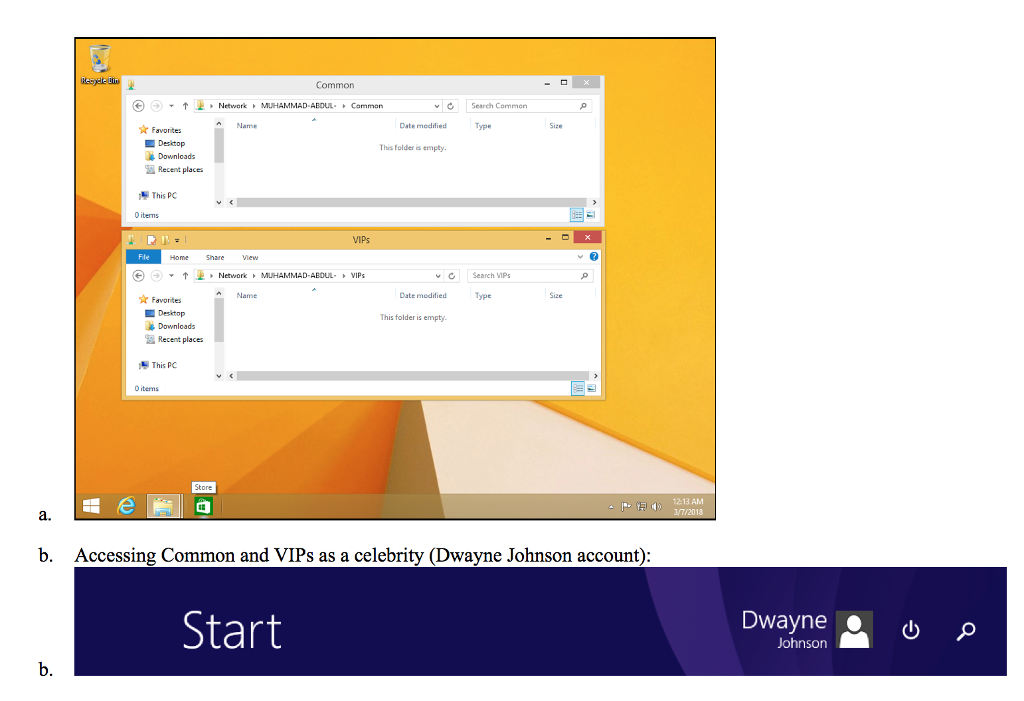Expand the Network breadcrumb in the VIPs path

point(232,275)
